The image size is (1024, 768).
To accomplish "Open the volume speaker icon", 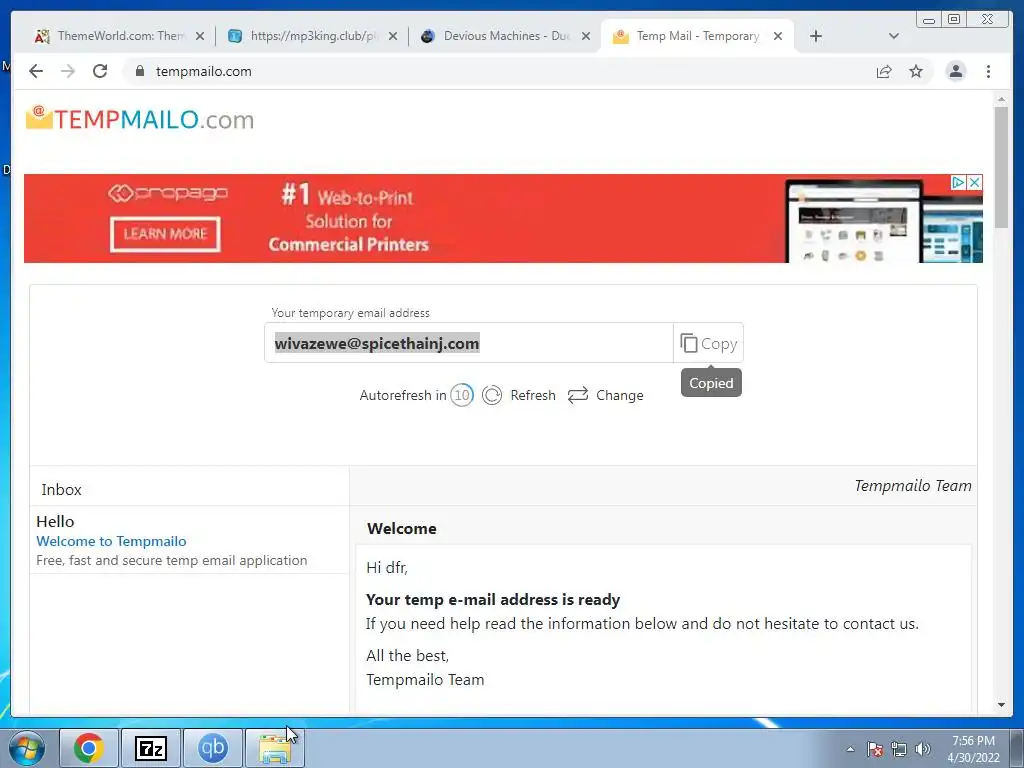I will tap(922, 749).
